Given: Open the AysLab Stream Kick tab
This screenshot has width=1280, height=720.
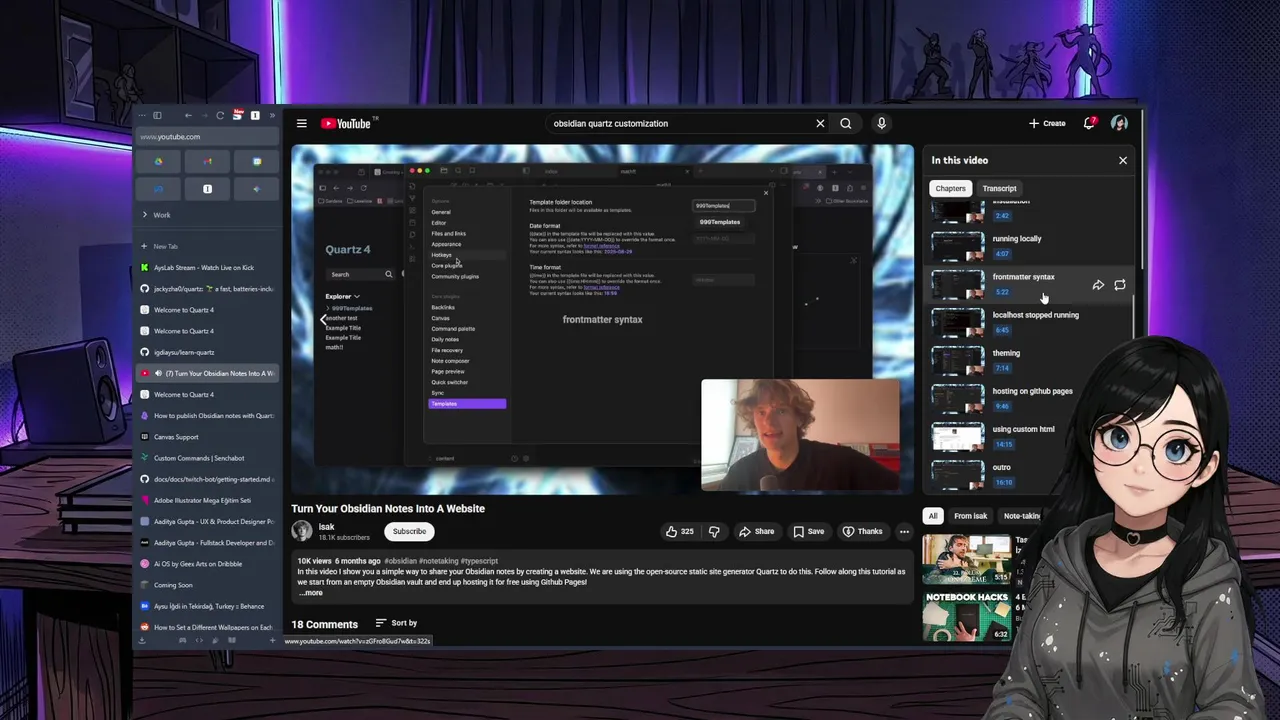Looking at the screenshot, I should pos(207,268).
